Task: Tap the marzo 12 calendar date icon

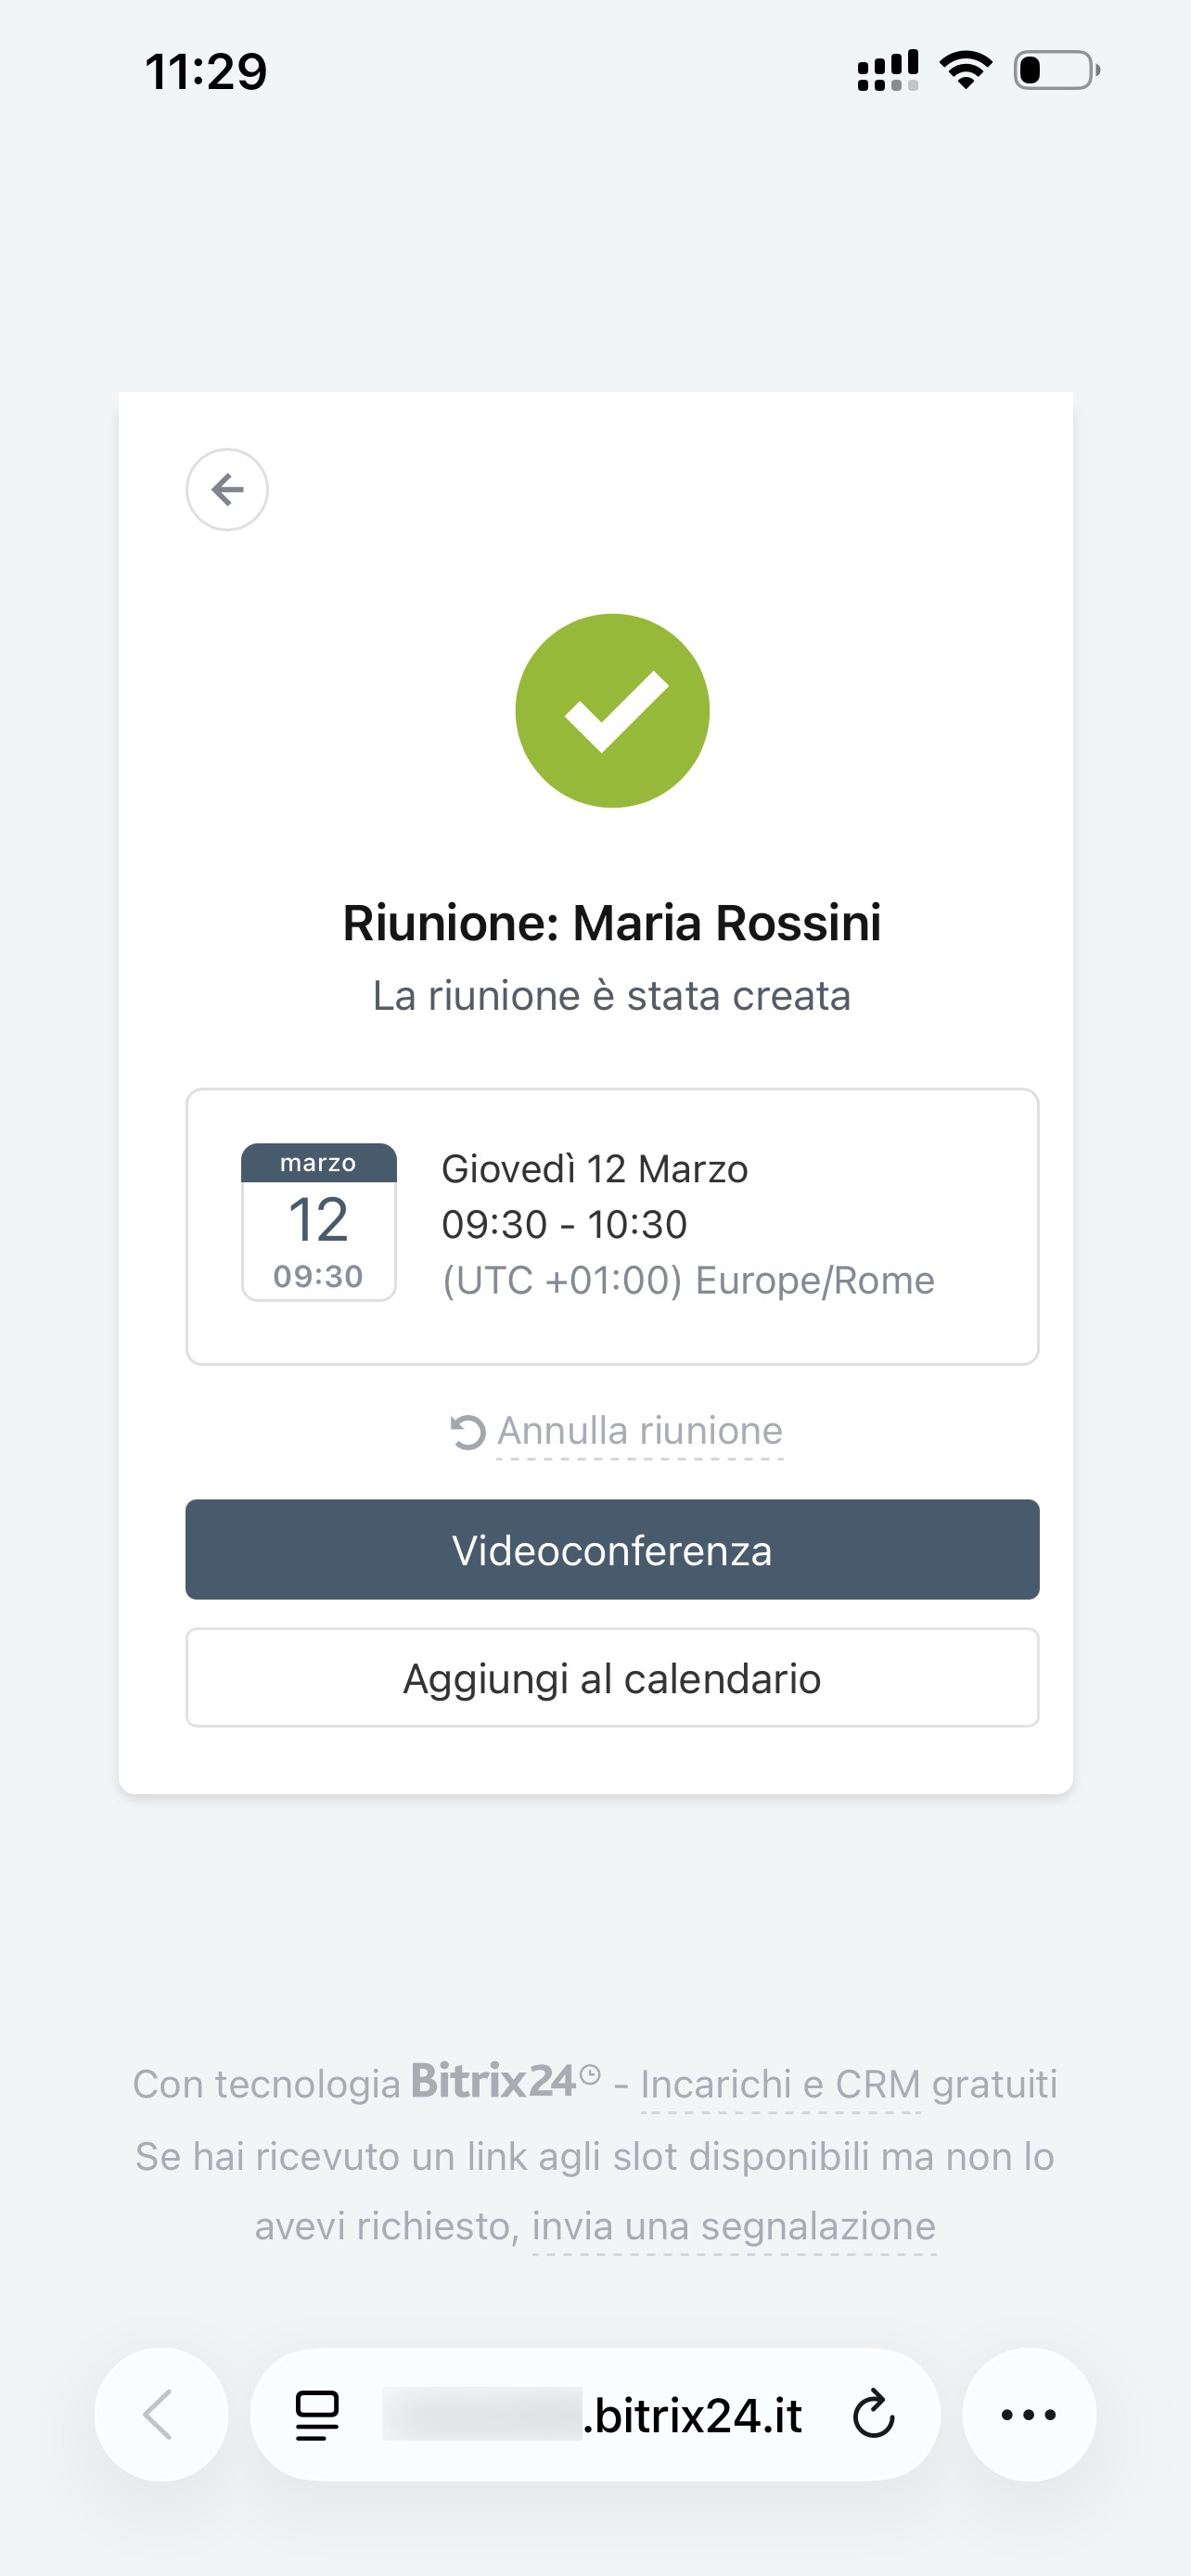Action: [x=318, y=1222]
